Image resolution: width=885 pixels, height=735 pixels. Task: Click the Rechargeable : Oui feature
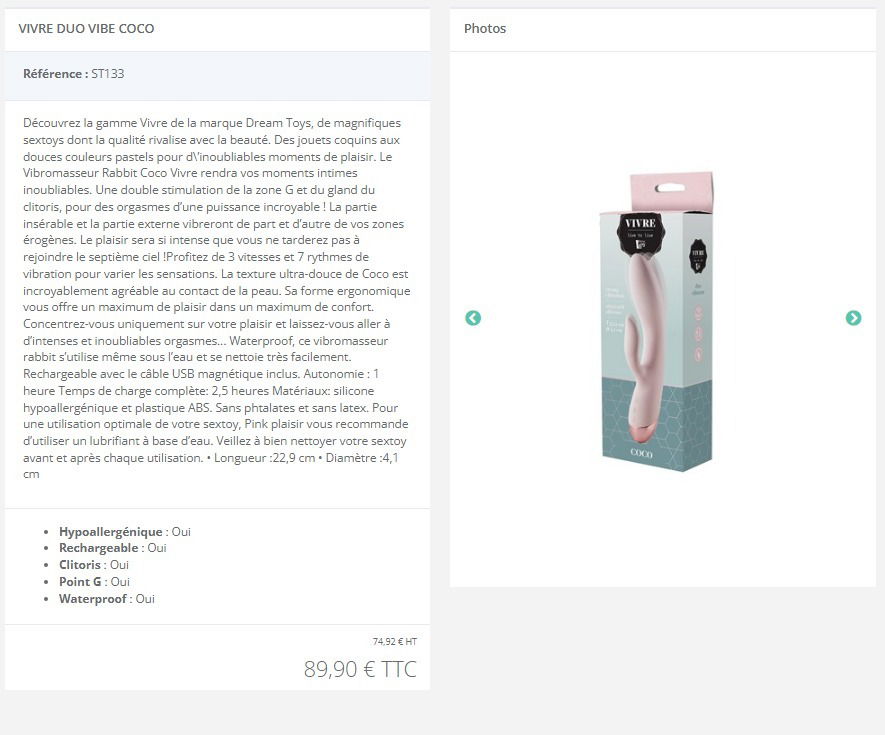(112, 548)
